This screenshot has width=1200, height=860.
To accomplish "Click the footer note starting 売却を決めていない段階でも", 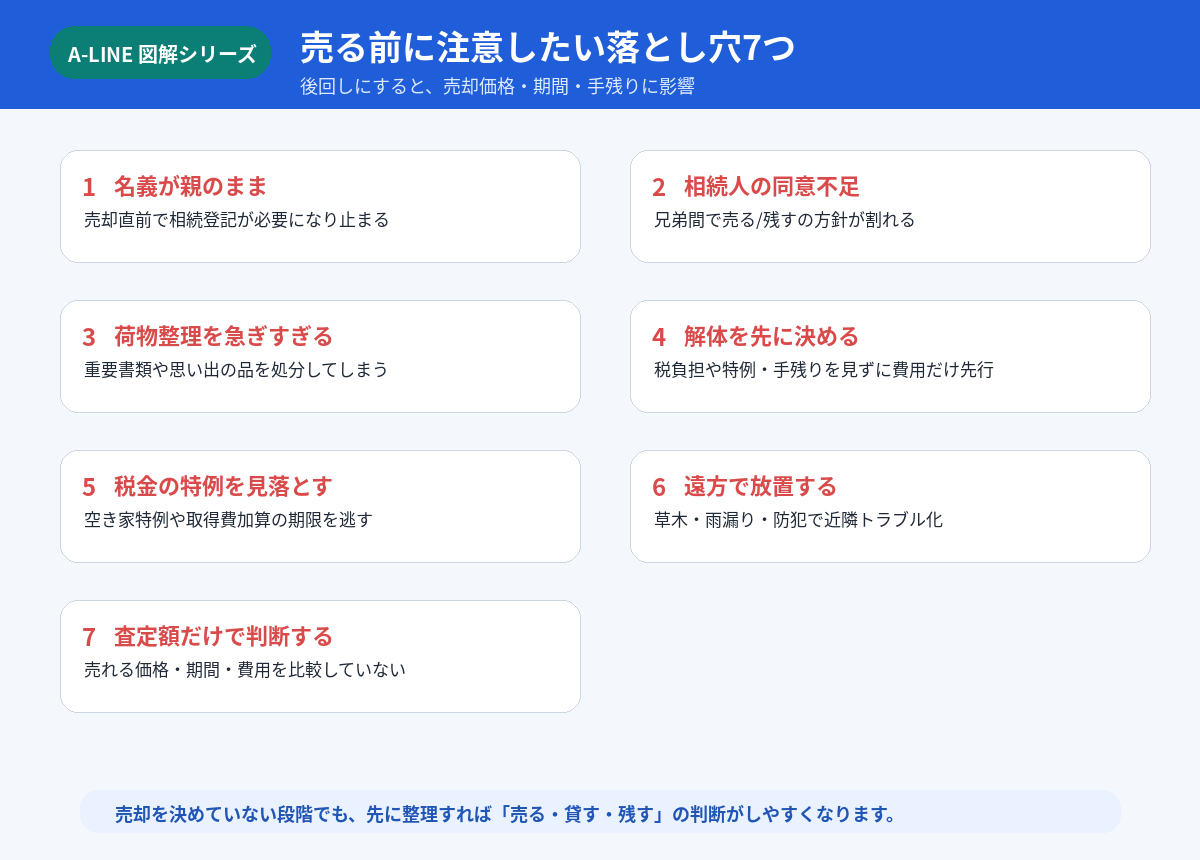I will point(508,813).
